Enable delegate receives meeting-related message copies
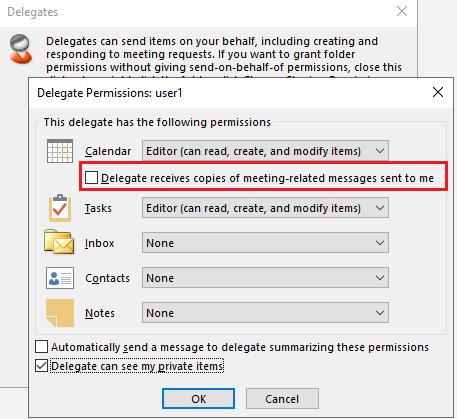Screen dimensions: 457x419 pos(91,178)
